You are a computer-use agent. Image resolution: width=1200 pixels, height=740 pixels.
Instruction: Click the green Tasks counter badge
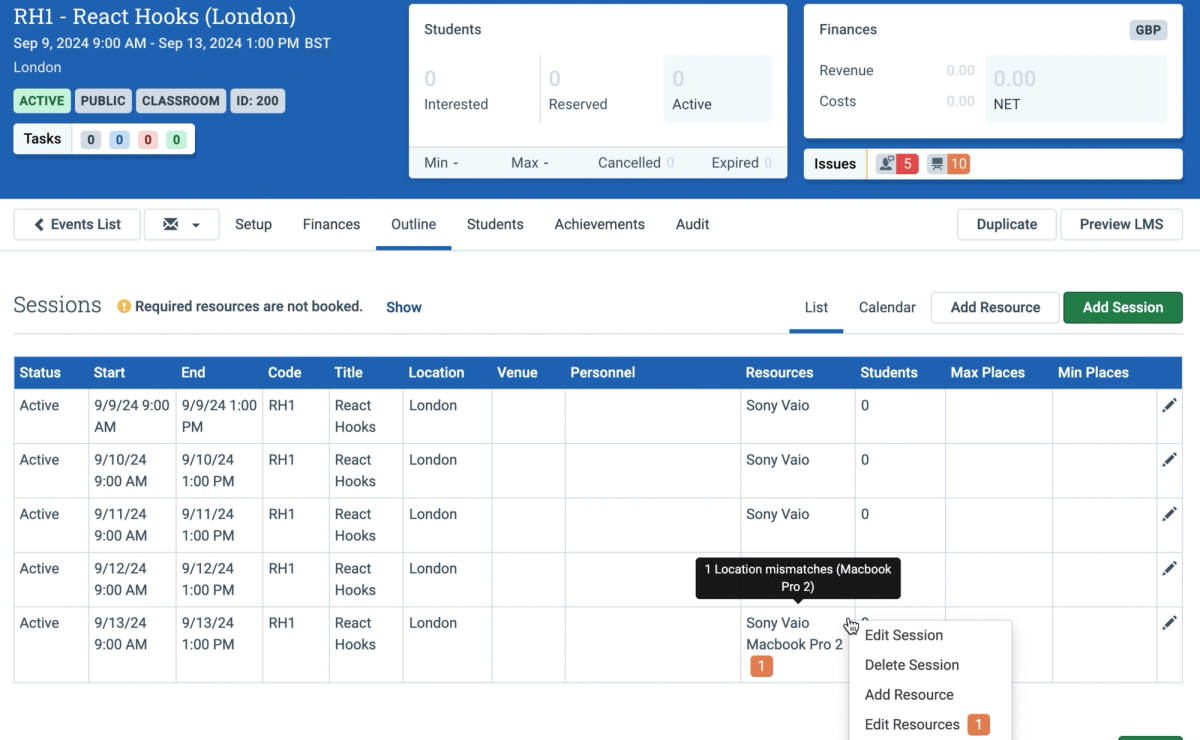pyautogui.click(x=176, y=138)
